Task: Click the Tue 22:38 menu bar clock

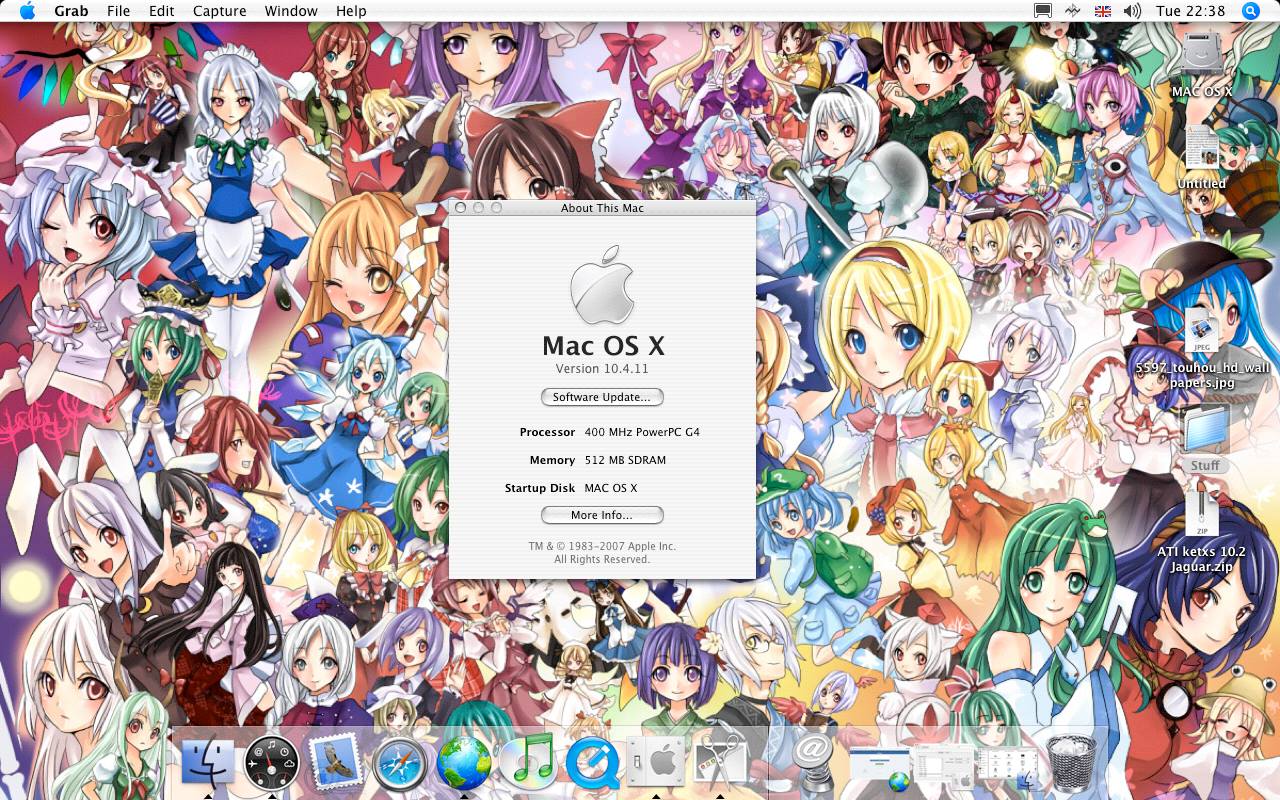Action: click(1190, 11)
